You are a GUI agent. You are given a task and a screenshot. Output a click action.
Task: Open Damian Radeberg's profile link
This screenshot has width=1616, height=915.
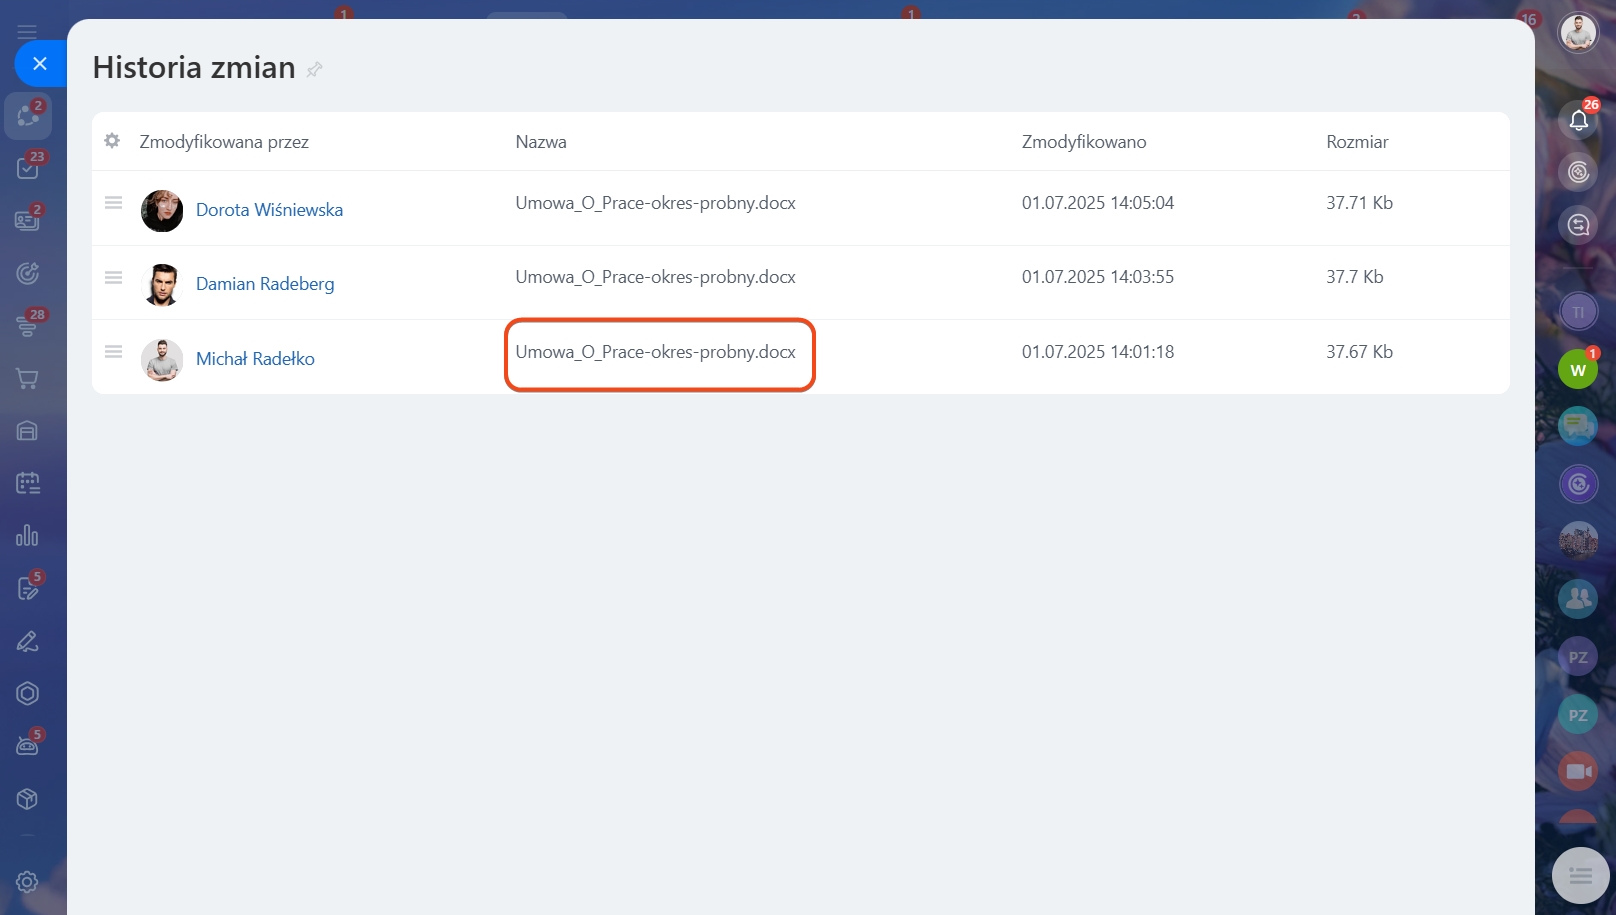[265, 284]
